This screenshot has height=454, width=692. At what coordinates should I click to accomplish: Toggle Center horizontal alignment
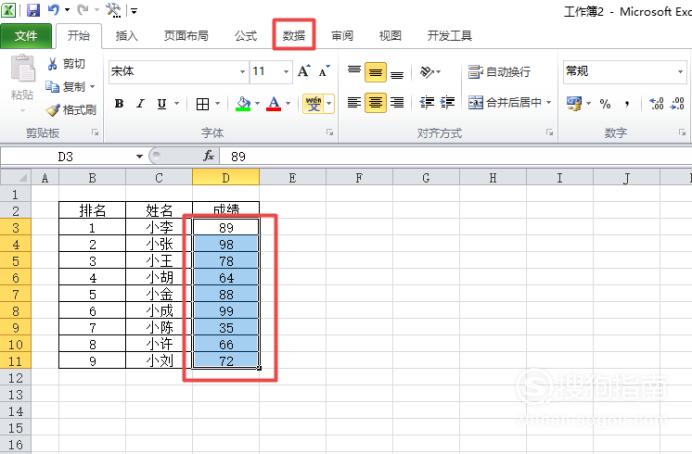click(x=376, y=103)
